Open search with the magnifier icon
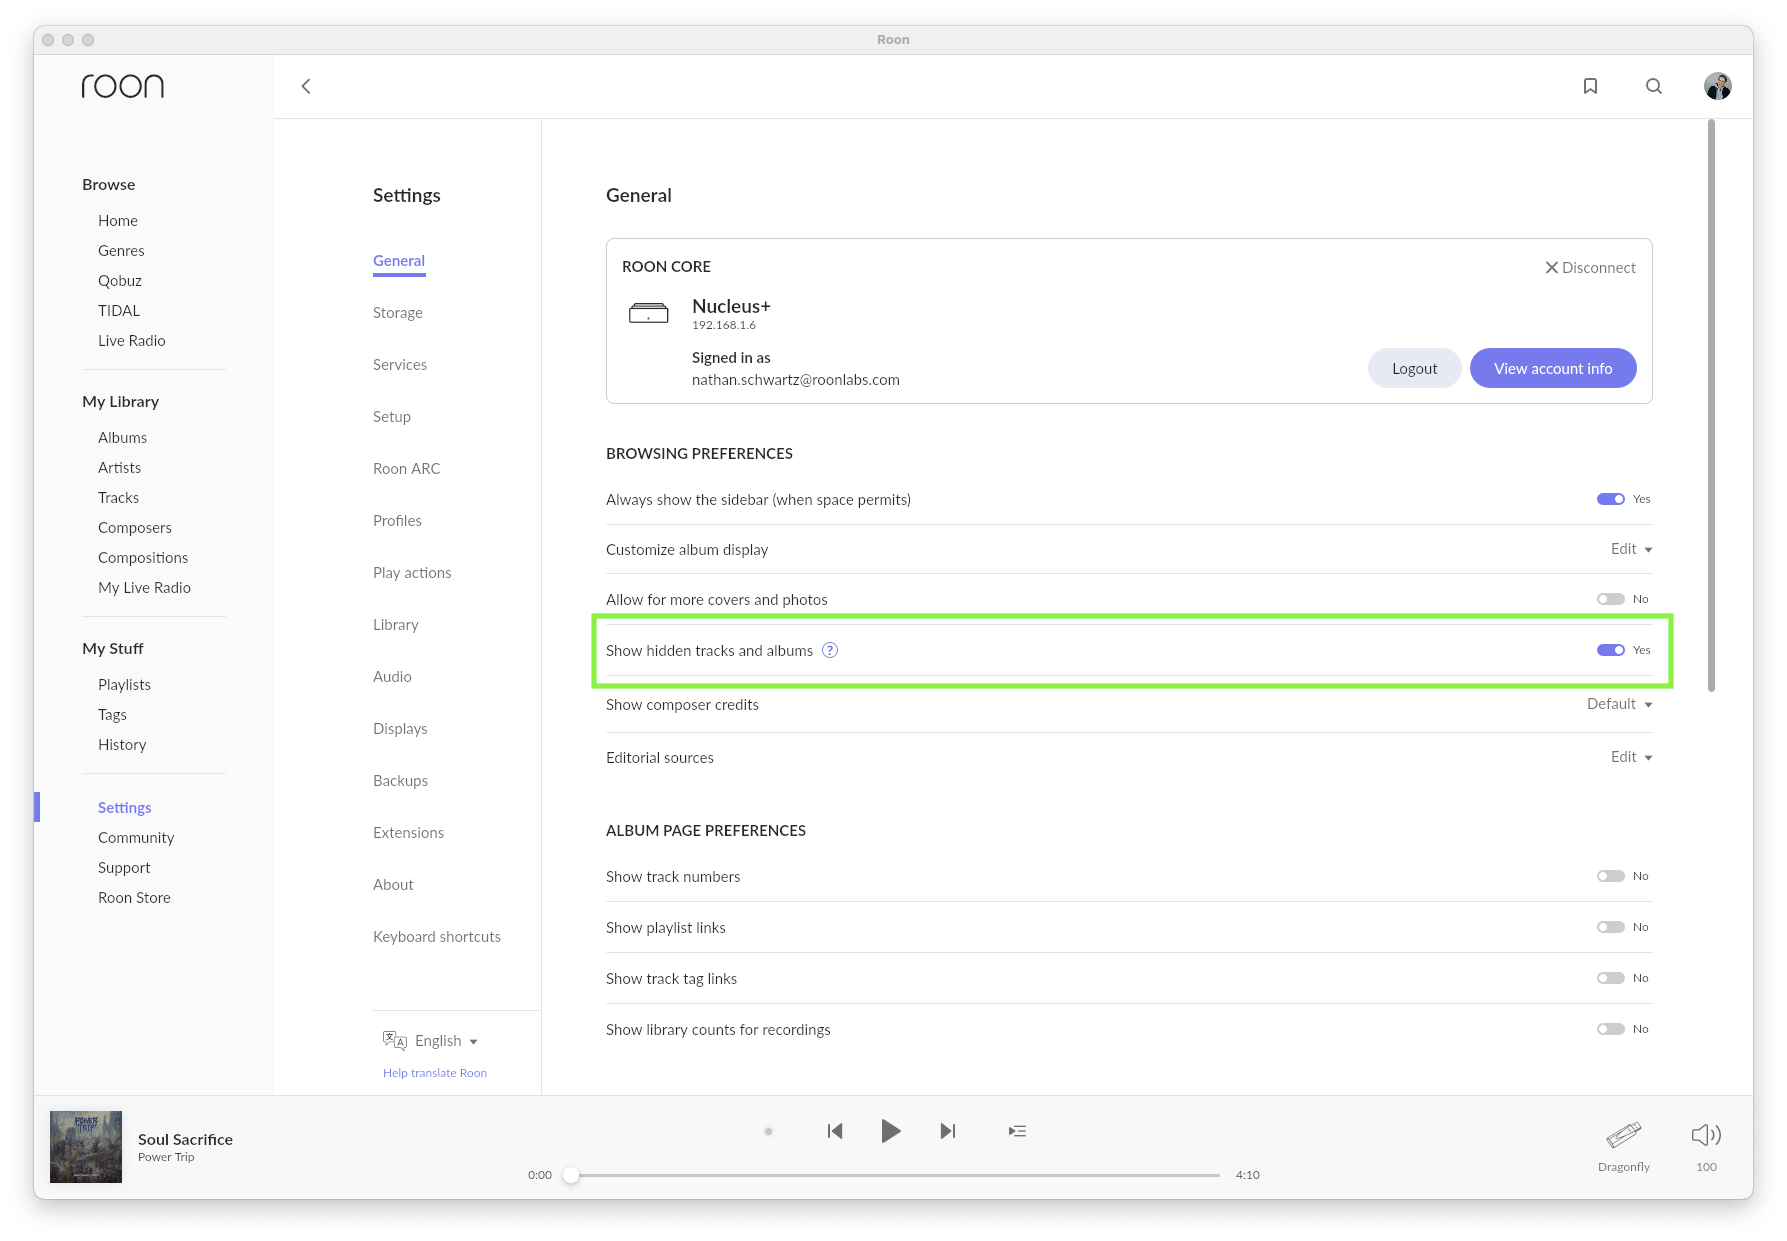 point(1654,86)
